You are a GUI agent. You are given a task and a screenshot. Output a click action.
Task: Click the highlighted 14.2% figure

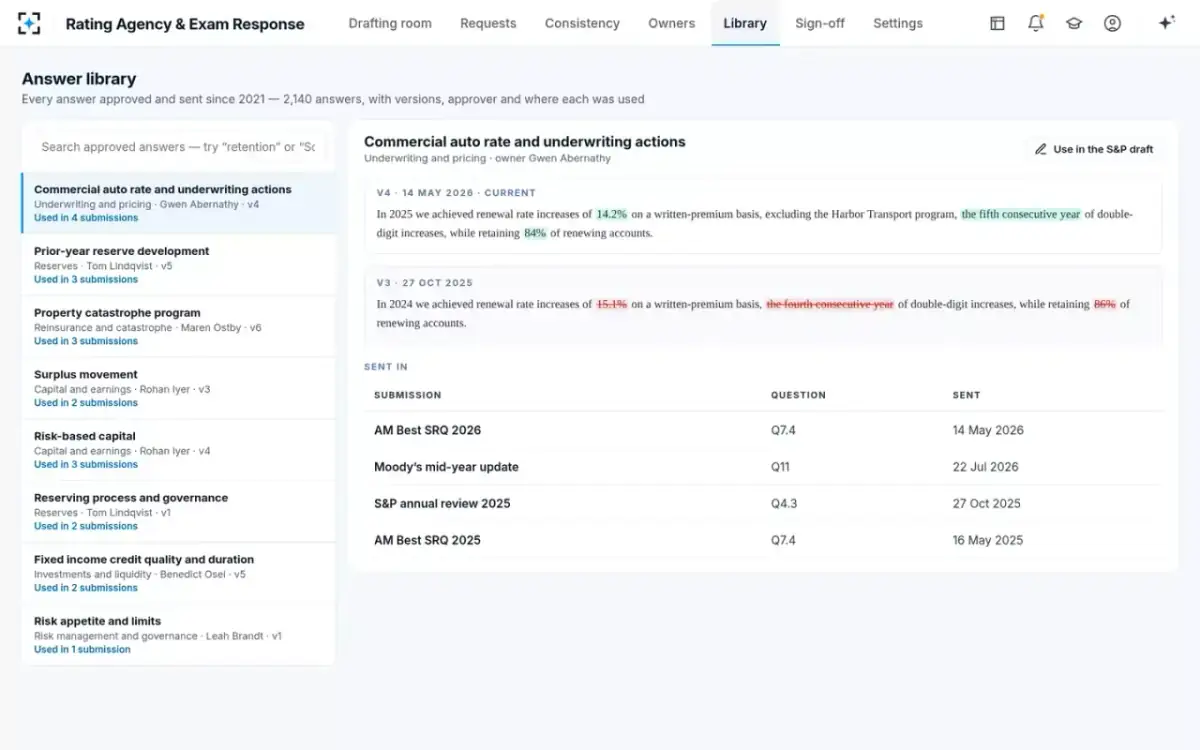click(612, 214)
